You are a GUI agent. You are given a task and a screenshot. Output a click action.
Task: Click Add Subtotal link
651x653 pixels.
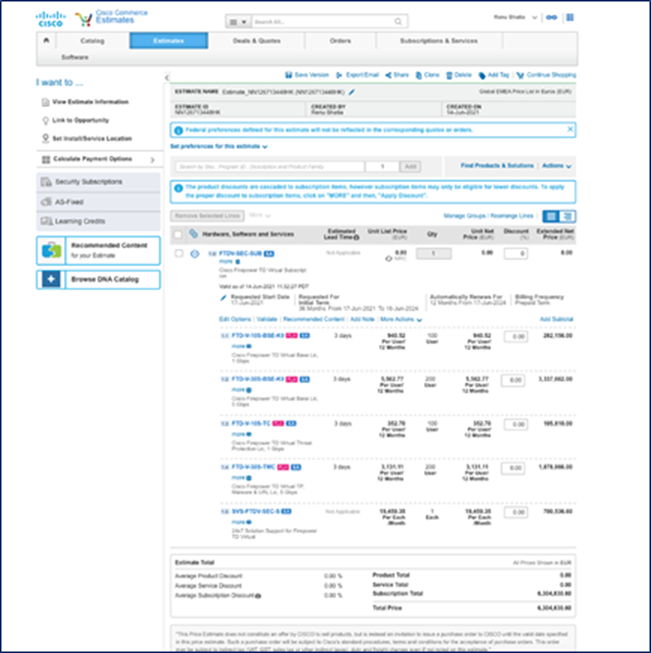click(x=556, y=319)
